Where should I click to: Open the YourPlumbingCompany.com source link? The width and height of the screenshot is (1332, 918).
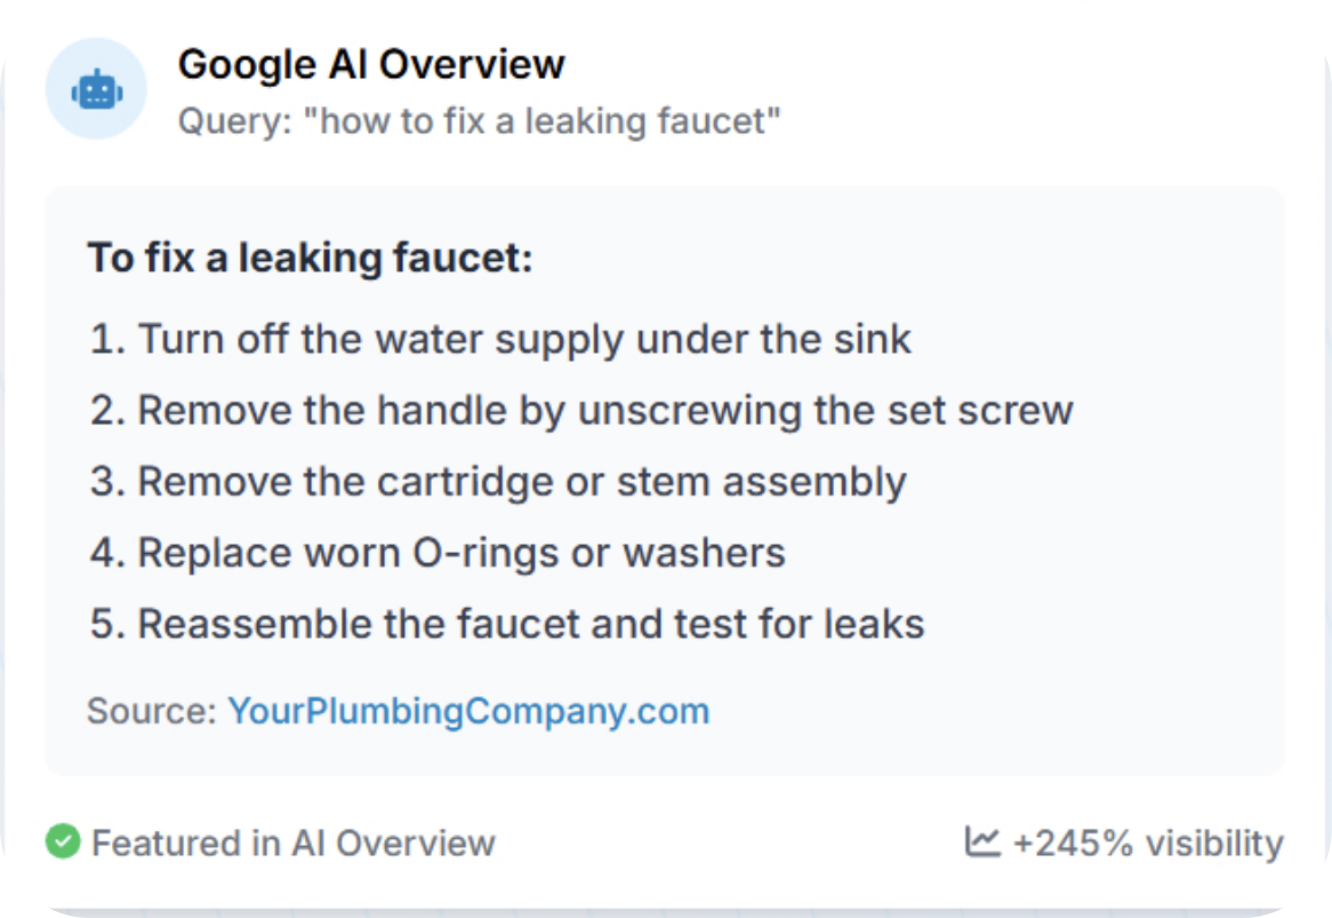point(468,711)
